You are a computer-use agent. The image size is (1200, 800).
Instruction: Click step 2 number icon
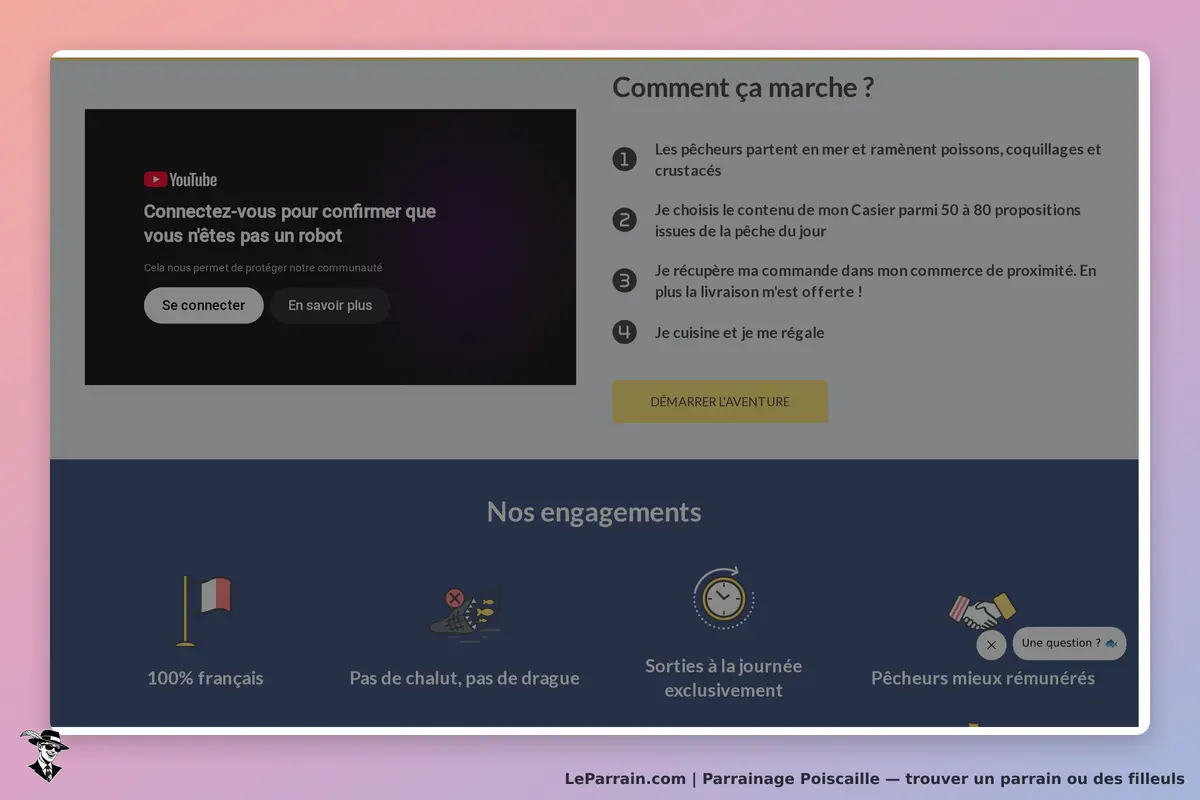pos(625,220)
